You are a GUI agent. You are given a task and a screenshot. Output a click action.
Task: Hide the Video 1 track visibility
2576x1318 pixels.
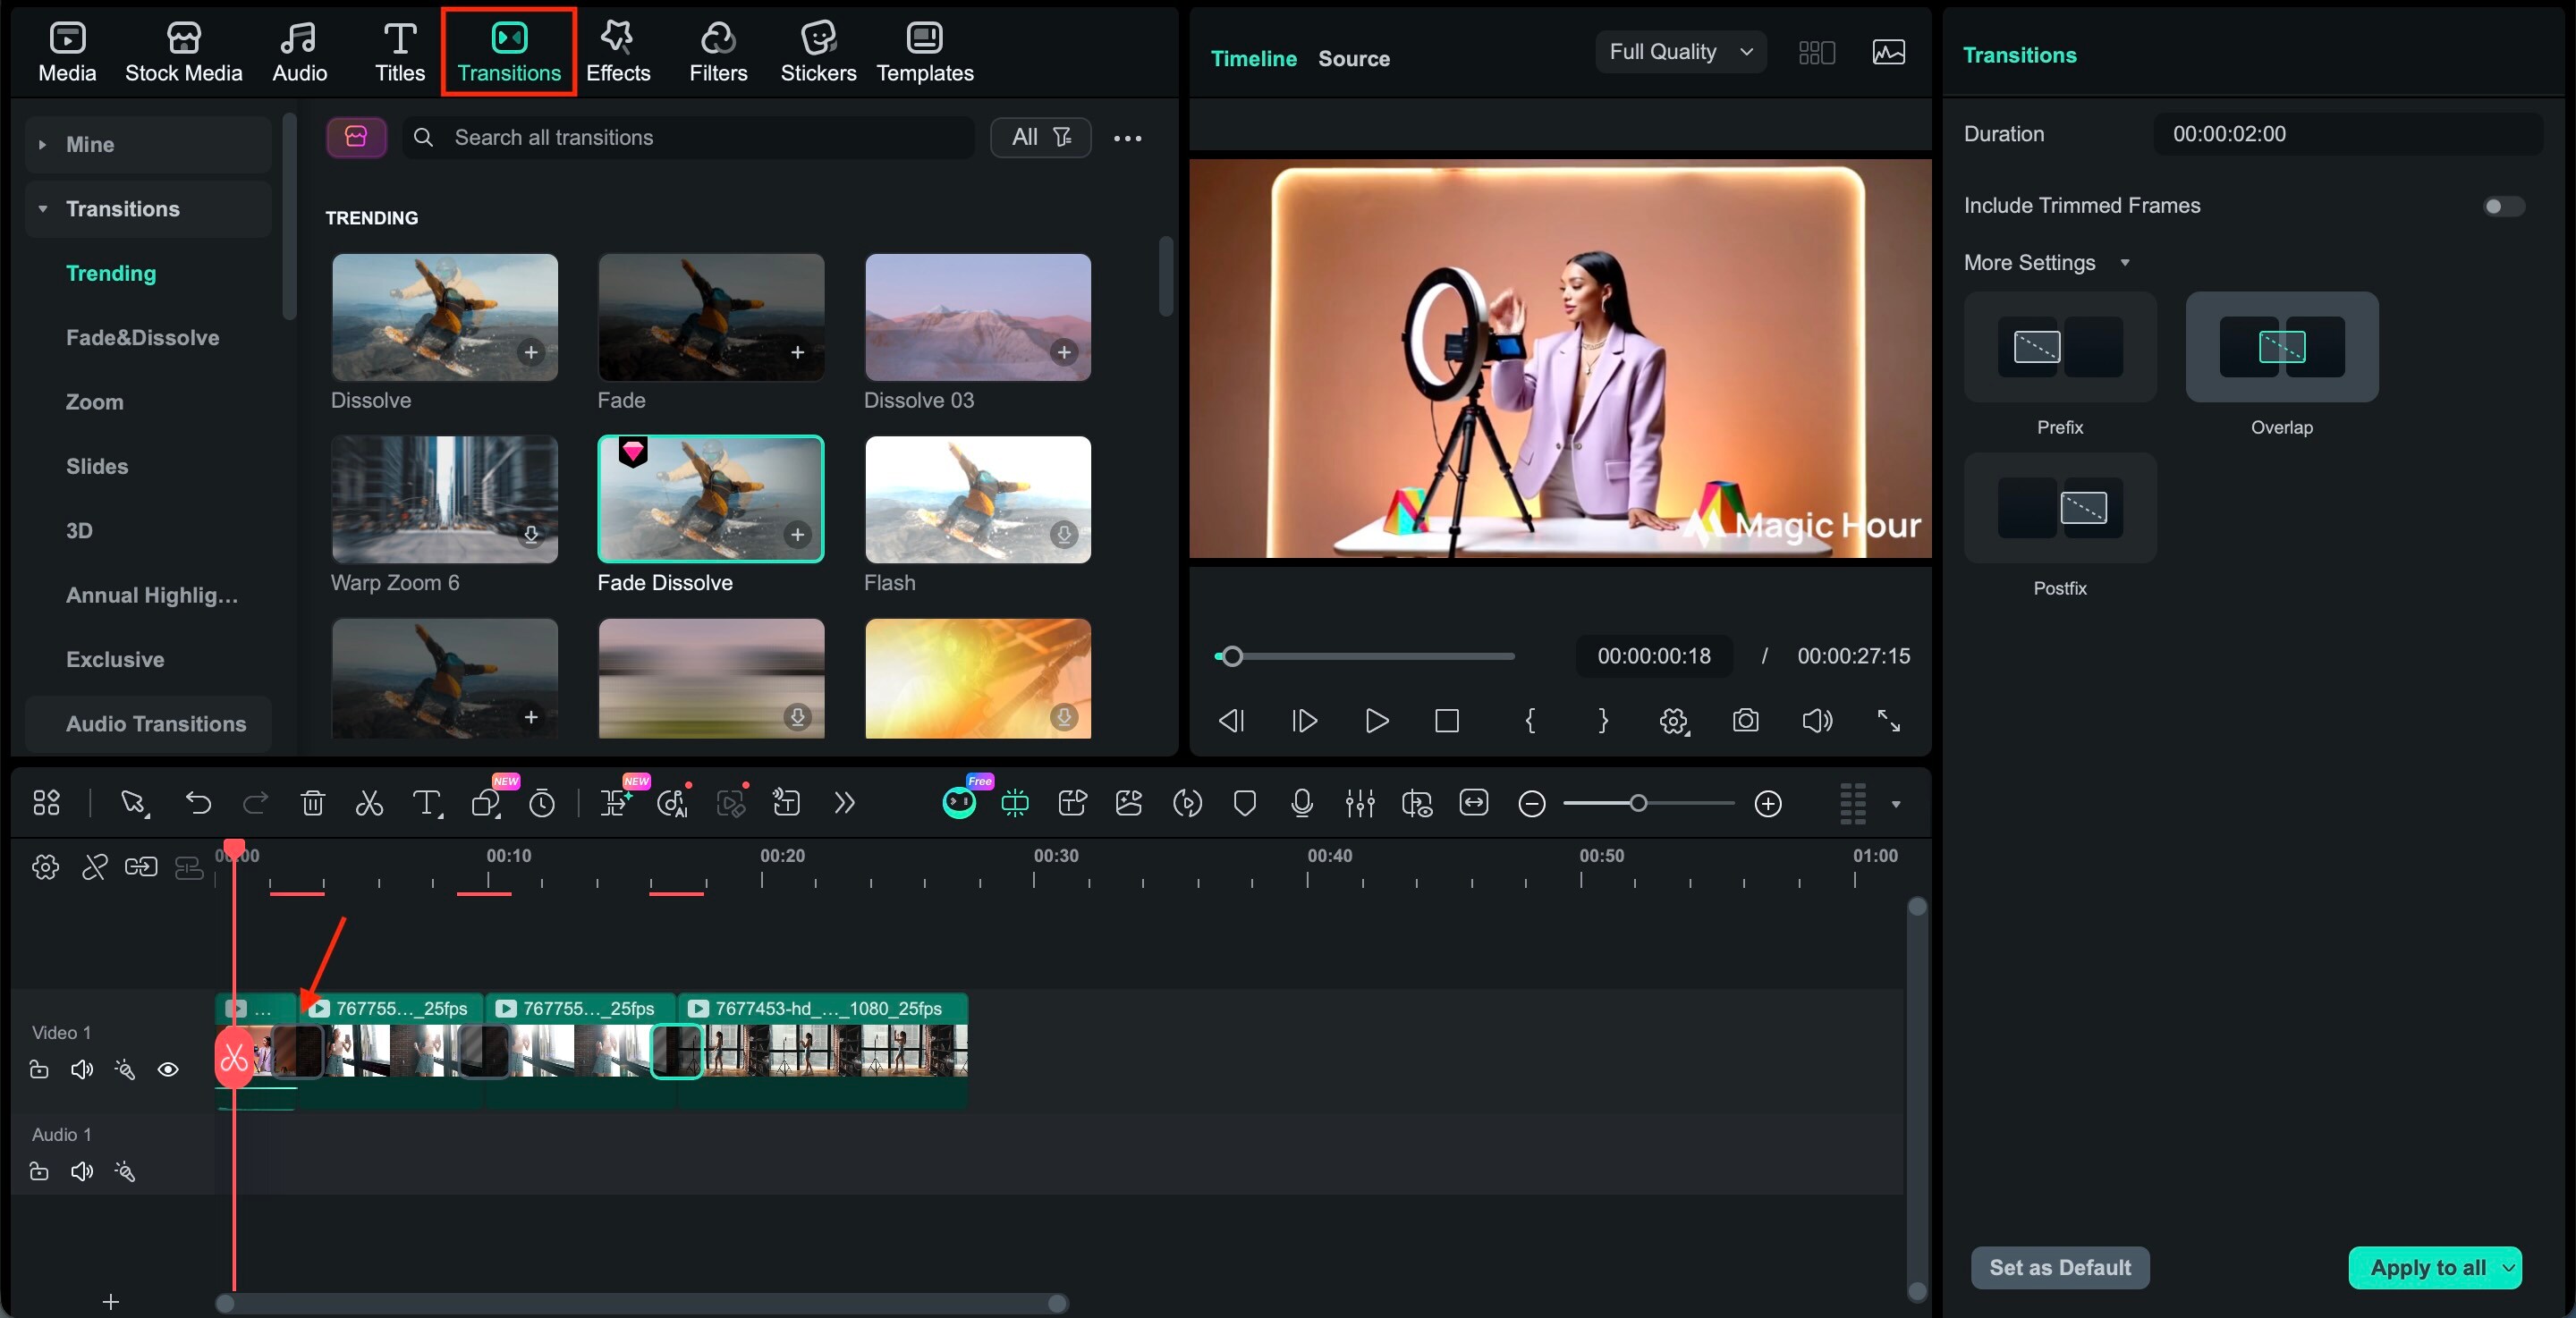[x=168, y=1069]
